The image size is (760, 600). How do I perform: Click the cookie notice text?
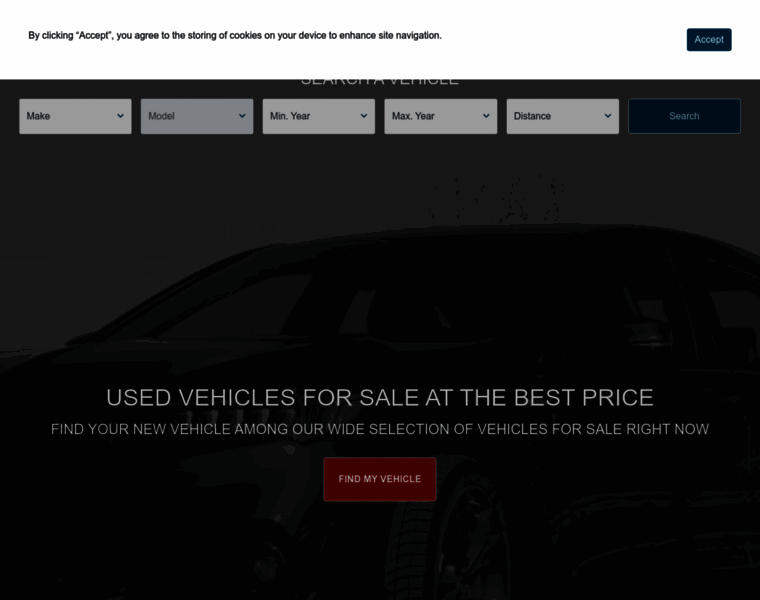[235, 35]
